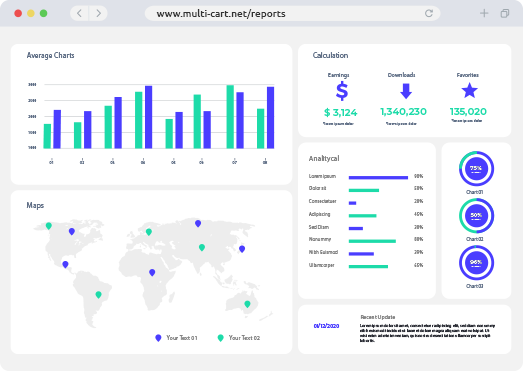The image size is (523, 371).
Task: Click the purple map pin on northern Russia
Action: click(198, 223)
